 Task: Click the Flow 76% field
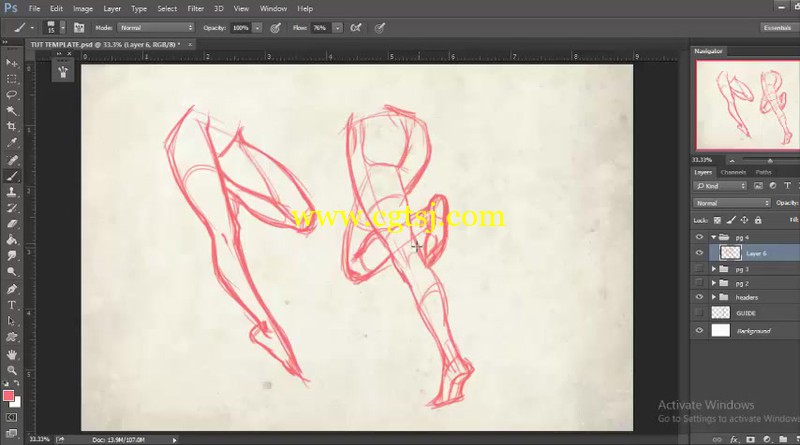coord(320,28)
